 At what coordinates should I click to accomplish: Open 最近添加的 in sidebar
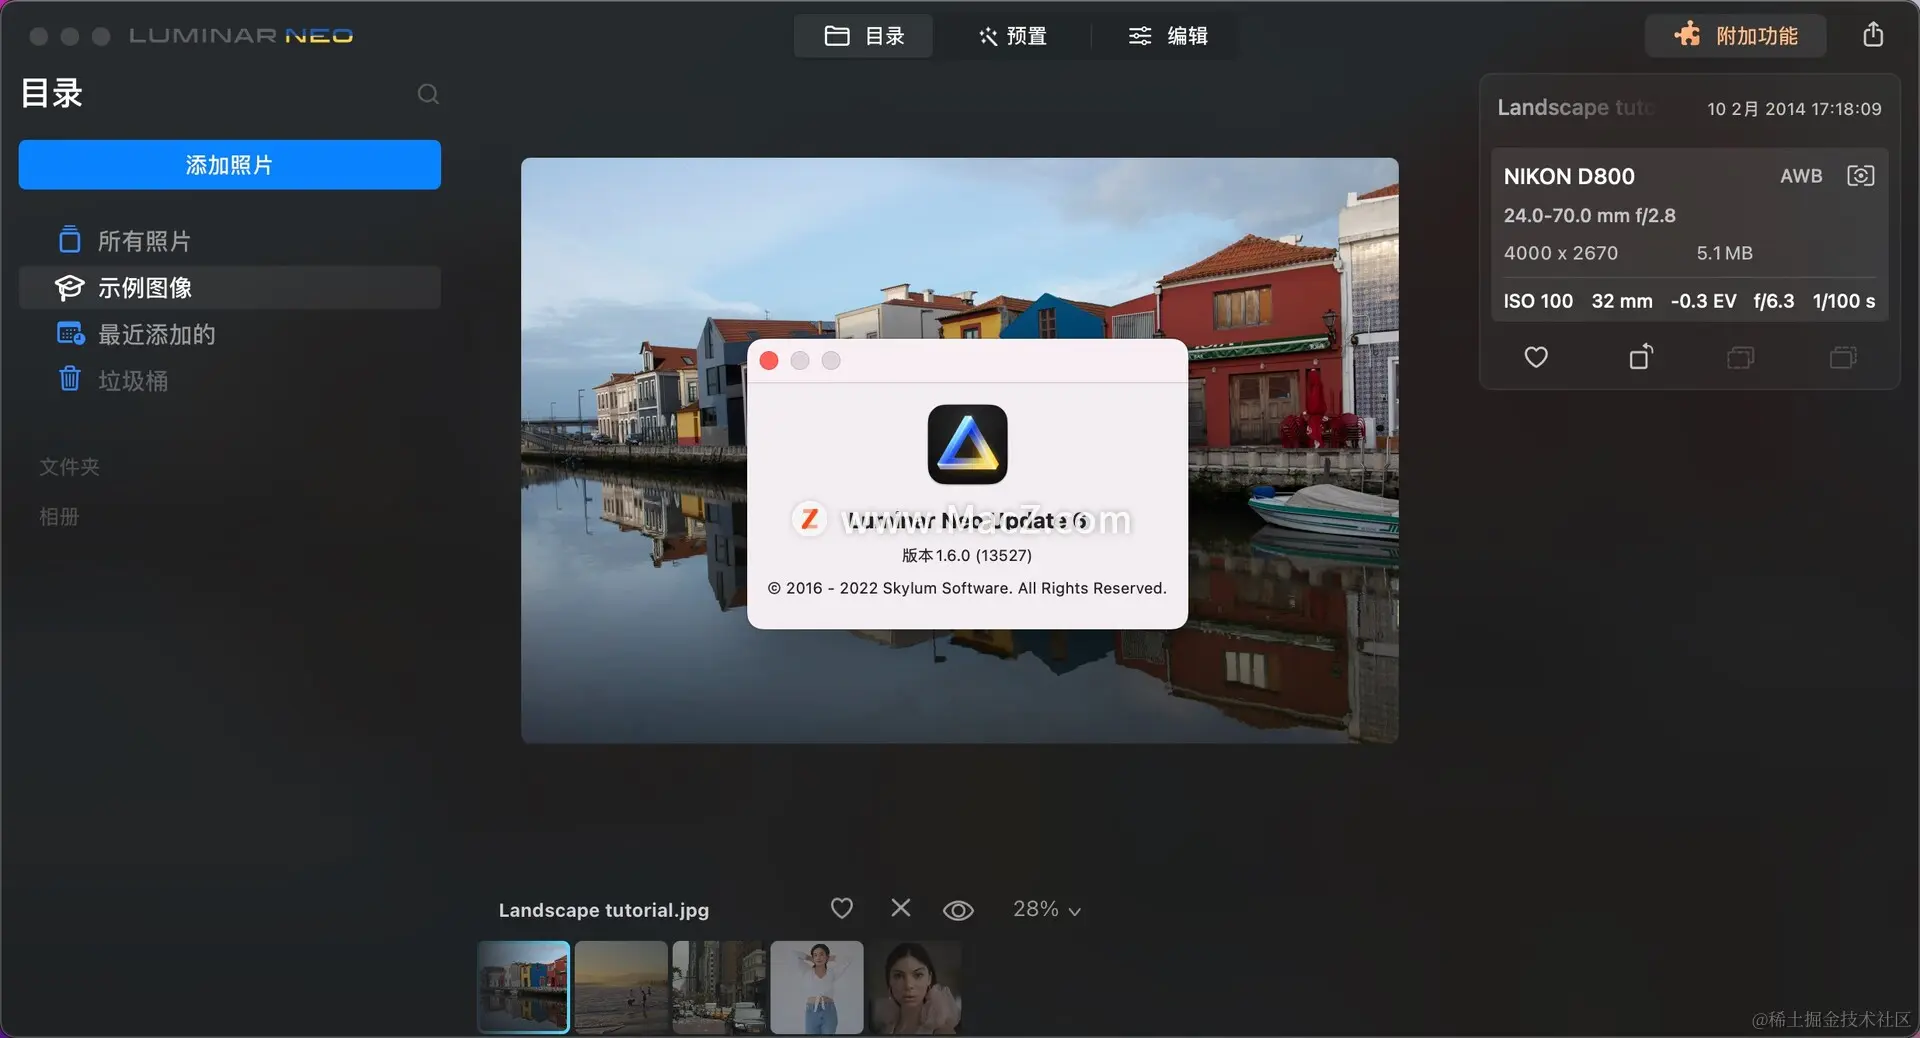click(x=229, y=334)
